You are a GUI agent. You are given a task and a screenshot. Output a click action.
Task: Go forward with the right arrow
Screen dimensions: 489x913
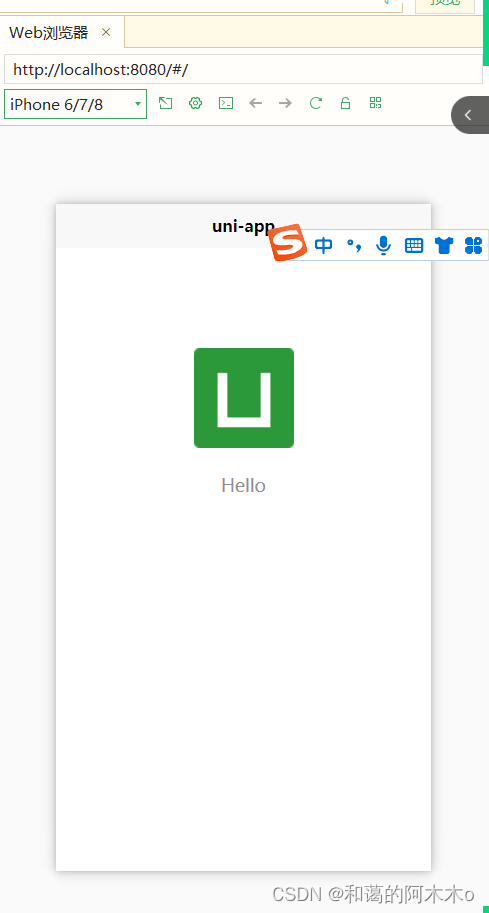(285, 103)
